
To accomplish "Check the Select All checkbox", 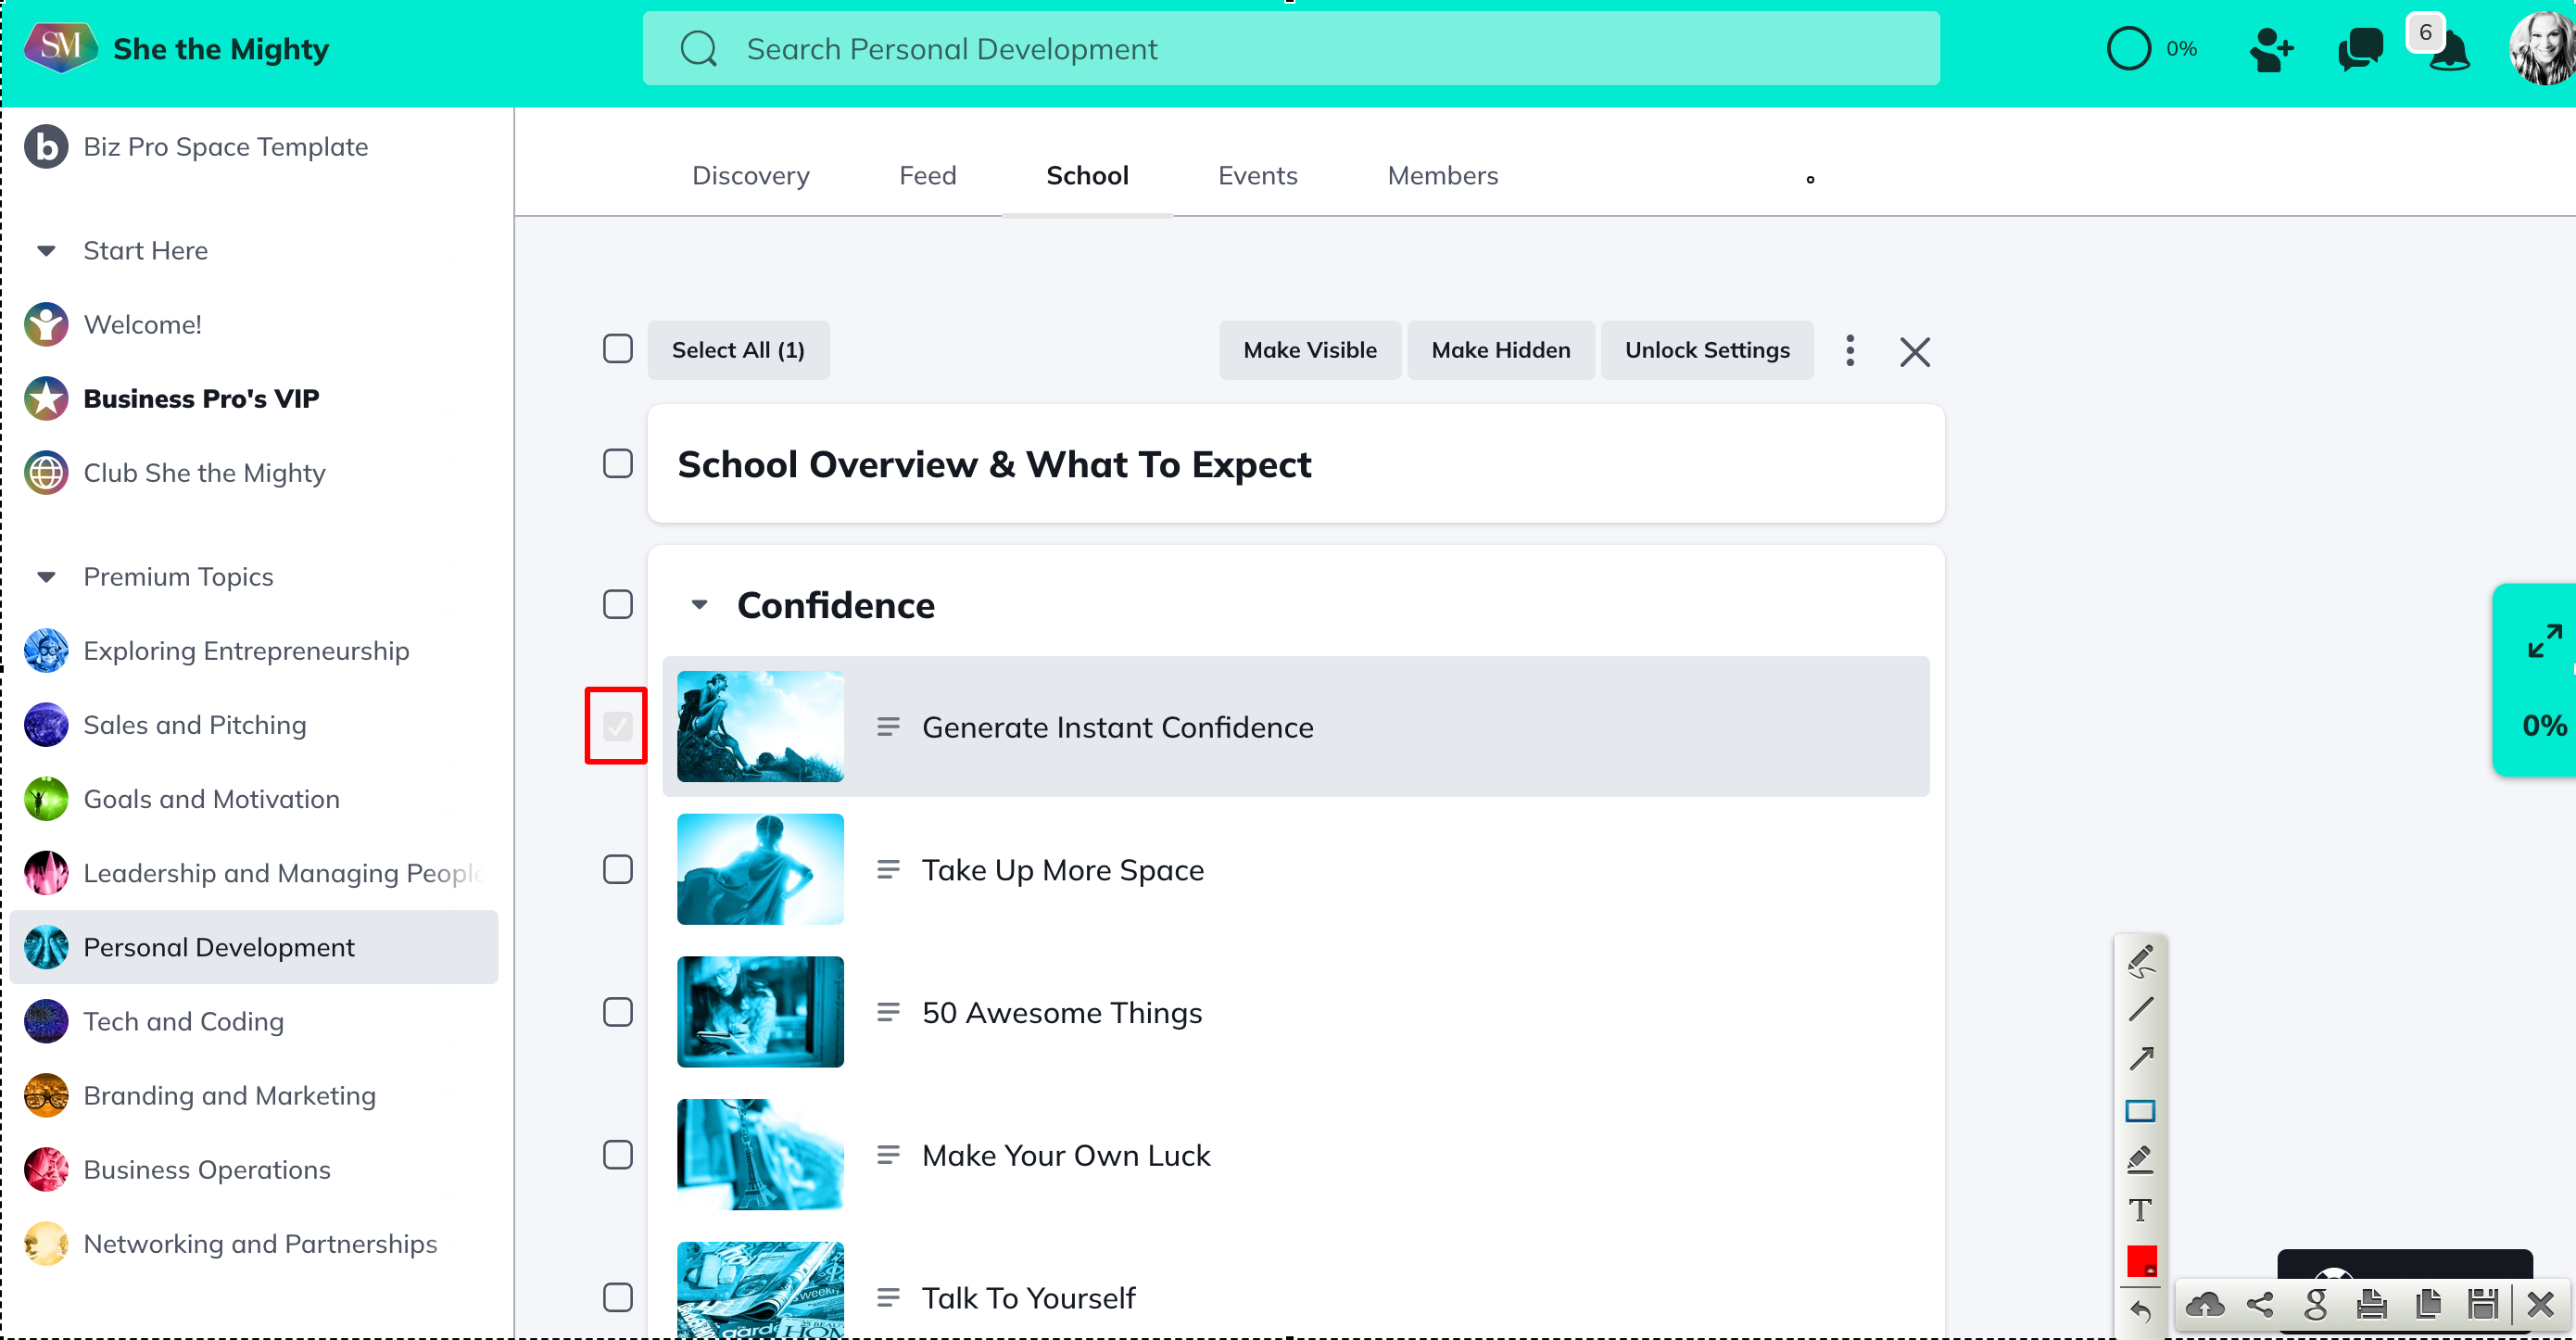I will pyautogui.click(x=618, y=349).
